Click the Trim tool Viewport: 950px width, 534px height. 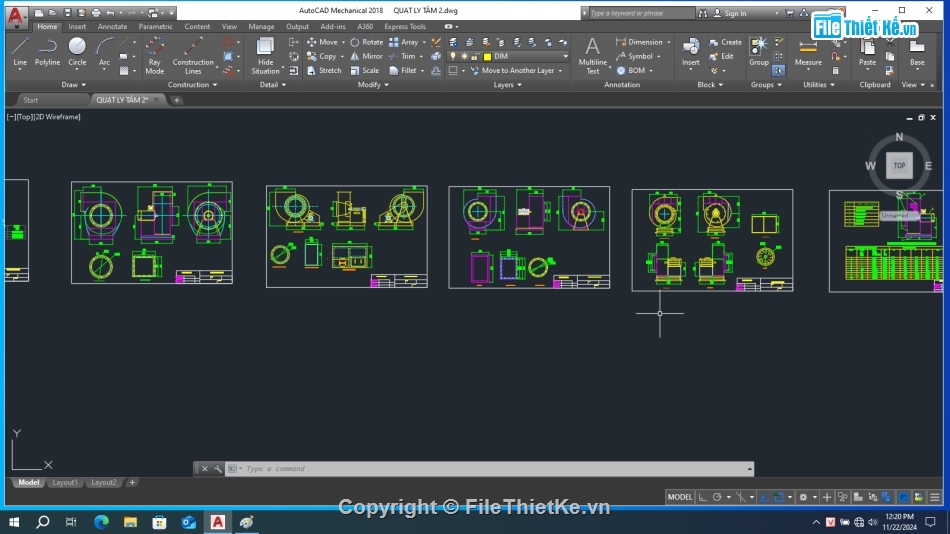[x=402, y=56]
